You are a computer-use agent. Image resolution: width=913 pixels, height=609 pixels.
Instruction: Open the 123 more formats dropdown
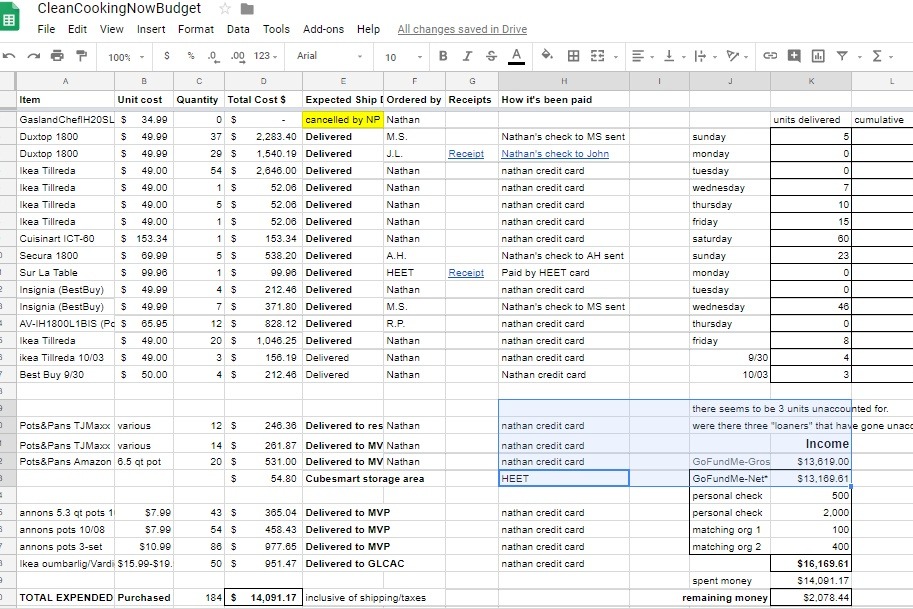pyautogui.click(x=266, y=56)
